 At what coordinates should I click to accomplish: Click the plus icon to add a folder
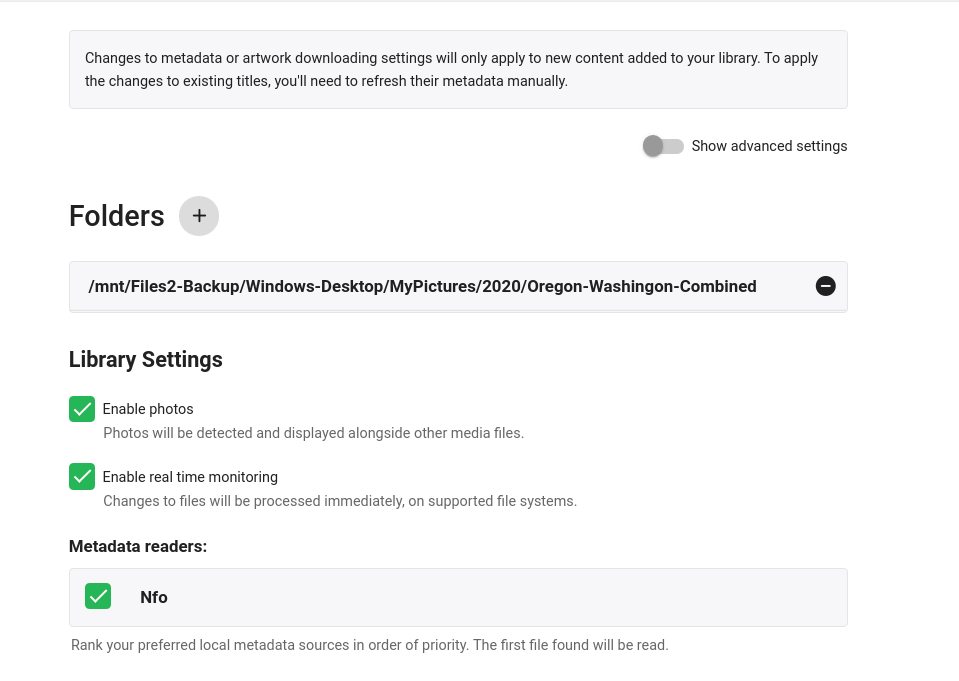(x=199, y=216)
